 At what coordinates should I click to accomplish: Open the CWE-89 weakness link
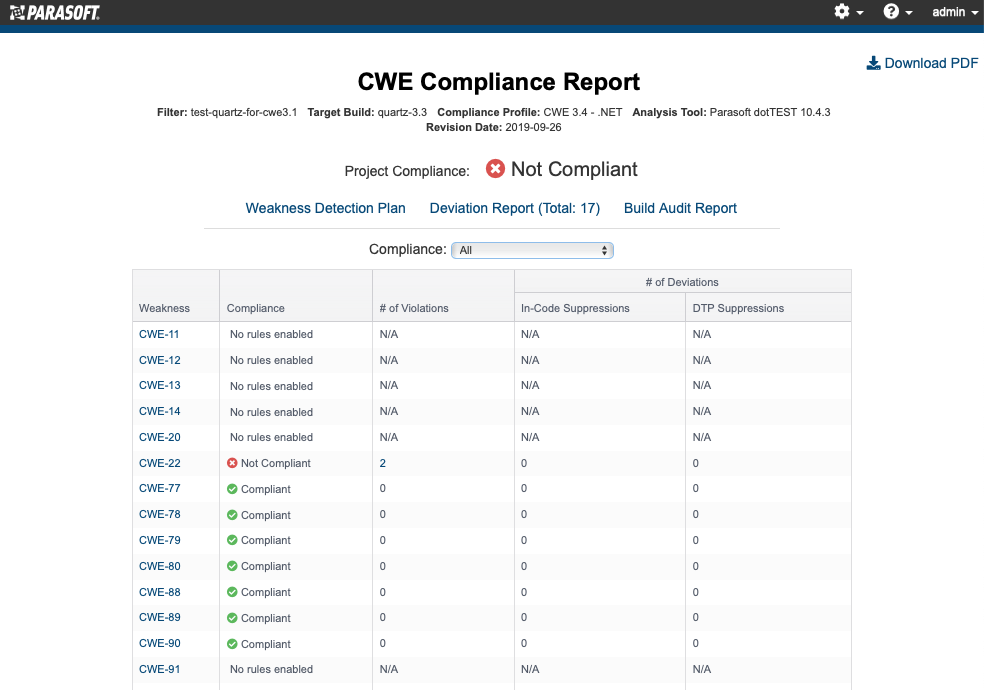coord(159,617)
